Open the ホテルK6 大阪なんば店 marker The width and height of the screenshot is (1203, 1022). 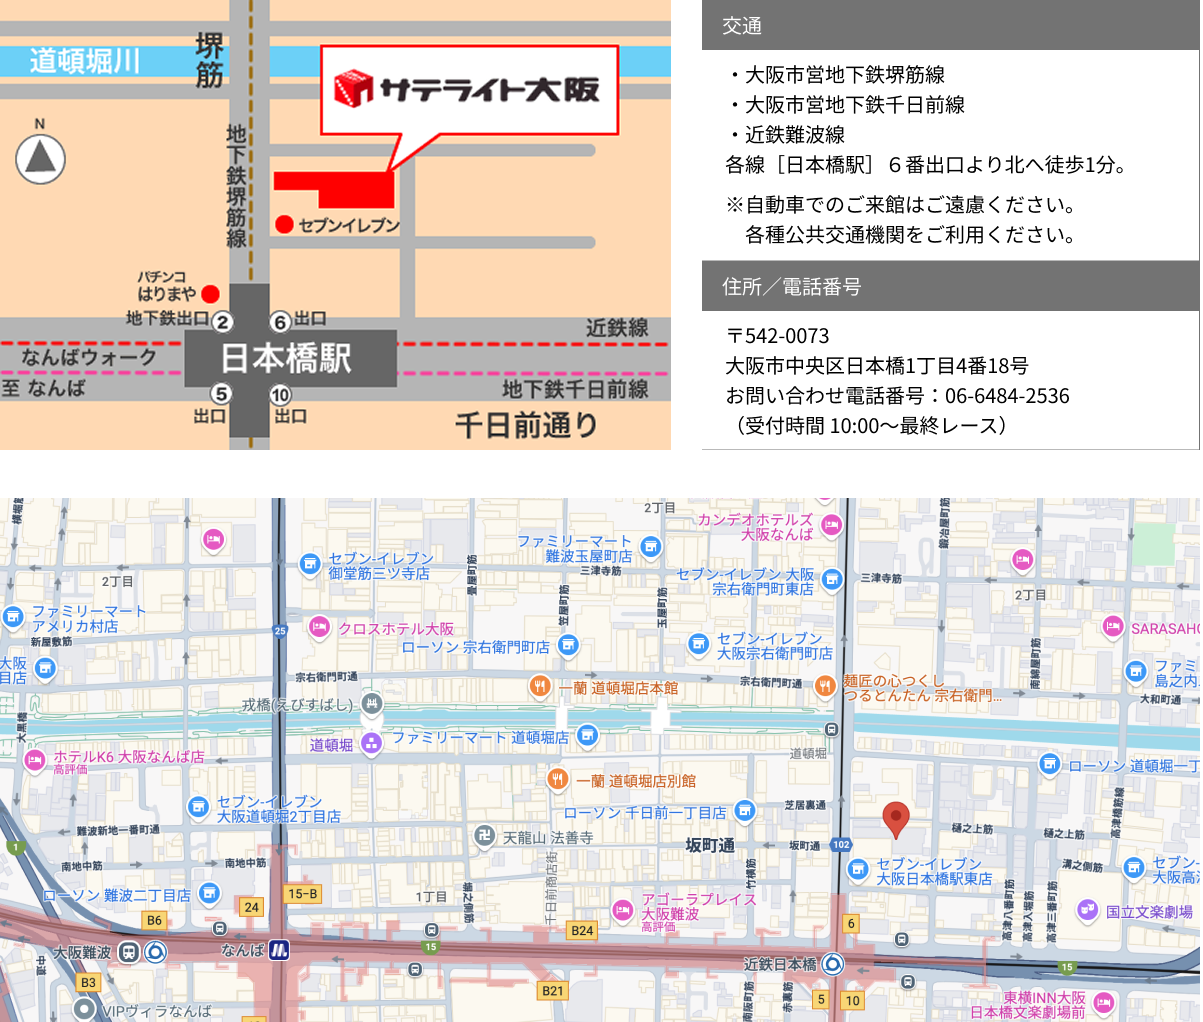point(35,761)
